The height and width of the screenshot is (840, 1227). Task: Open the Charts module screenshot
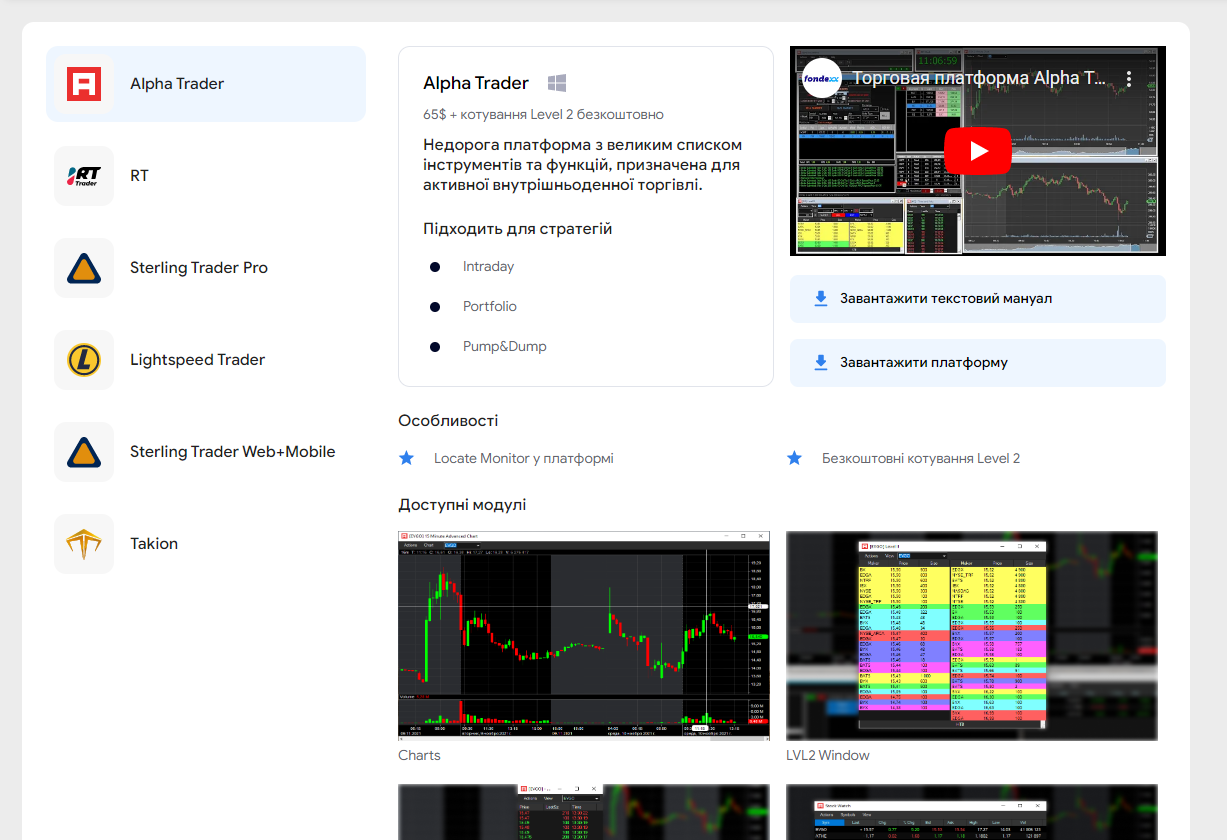point(584,635)
